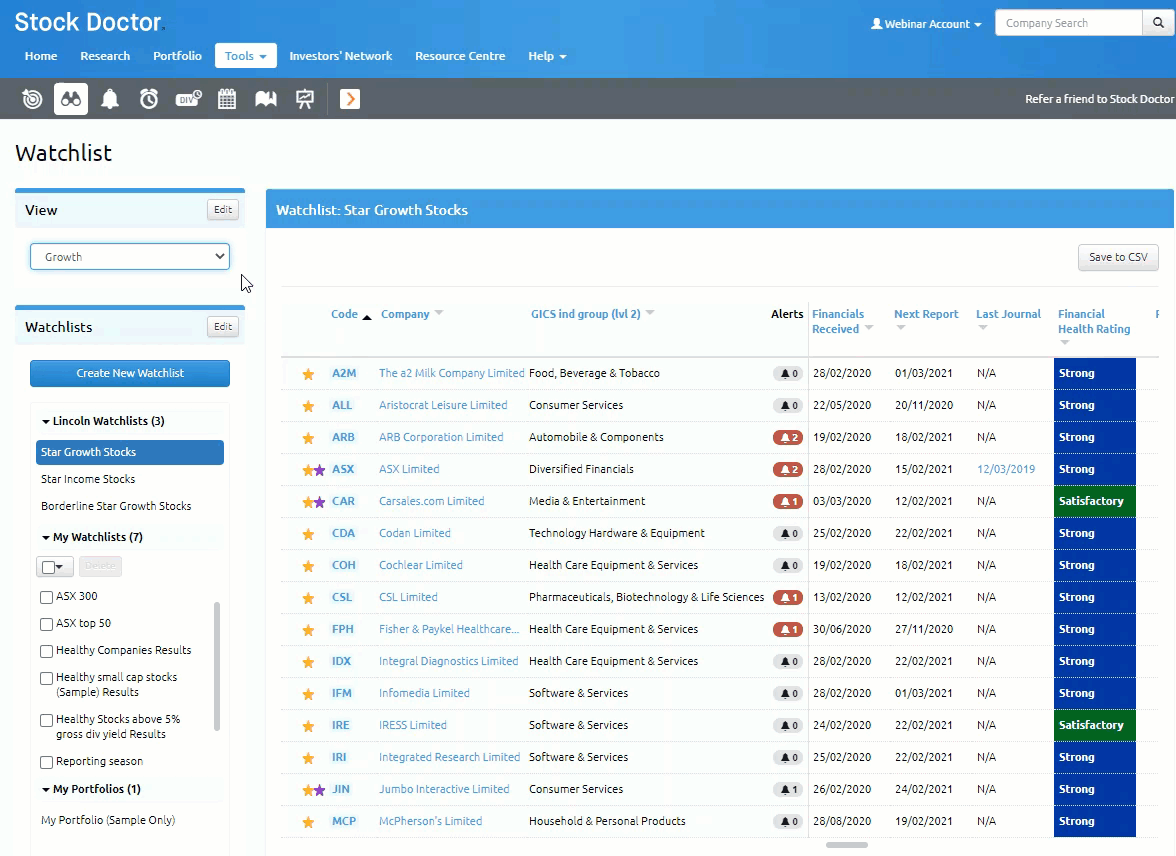Tick the Healthy small cap stocks checkbox

coord(46,678)
